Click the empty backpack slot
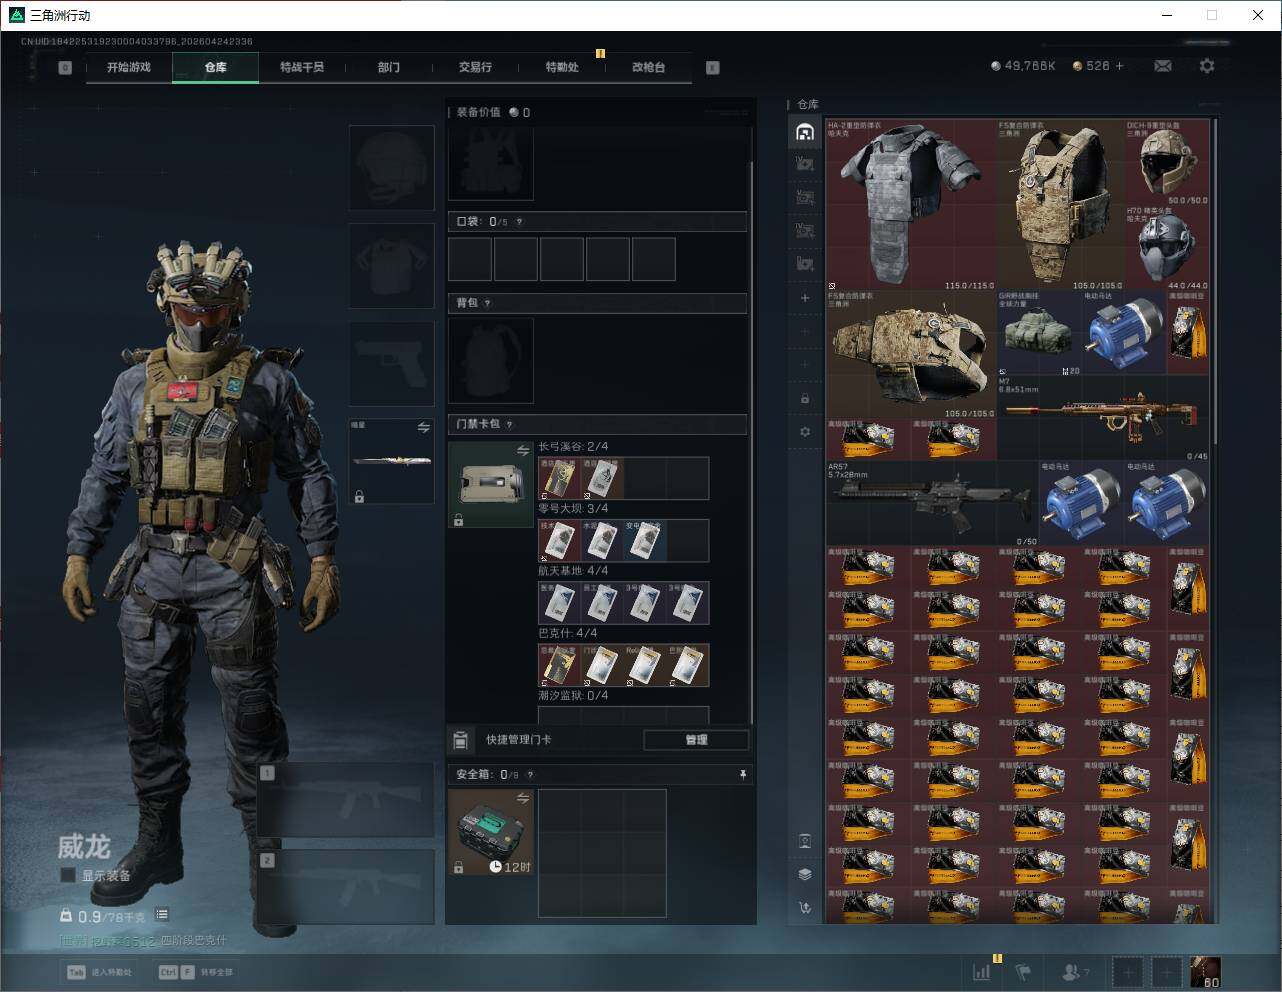This screenshot has height=992, width=1282. coord(491,360)
